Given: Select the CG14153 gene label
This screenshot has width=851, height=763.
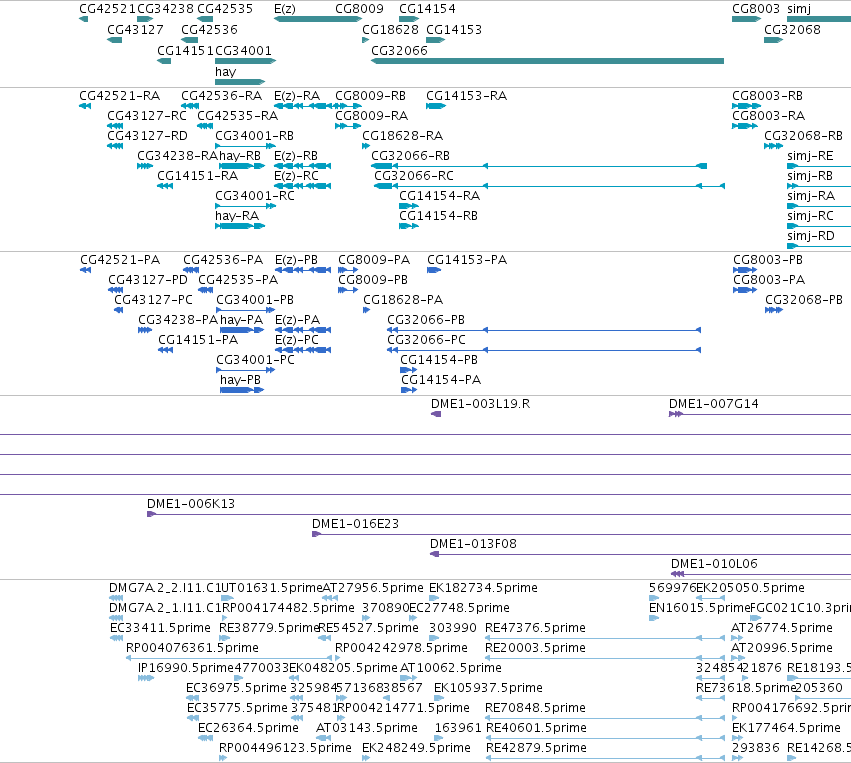Looking at the screenshot, I should coord(454,29).
